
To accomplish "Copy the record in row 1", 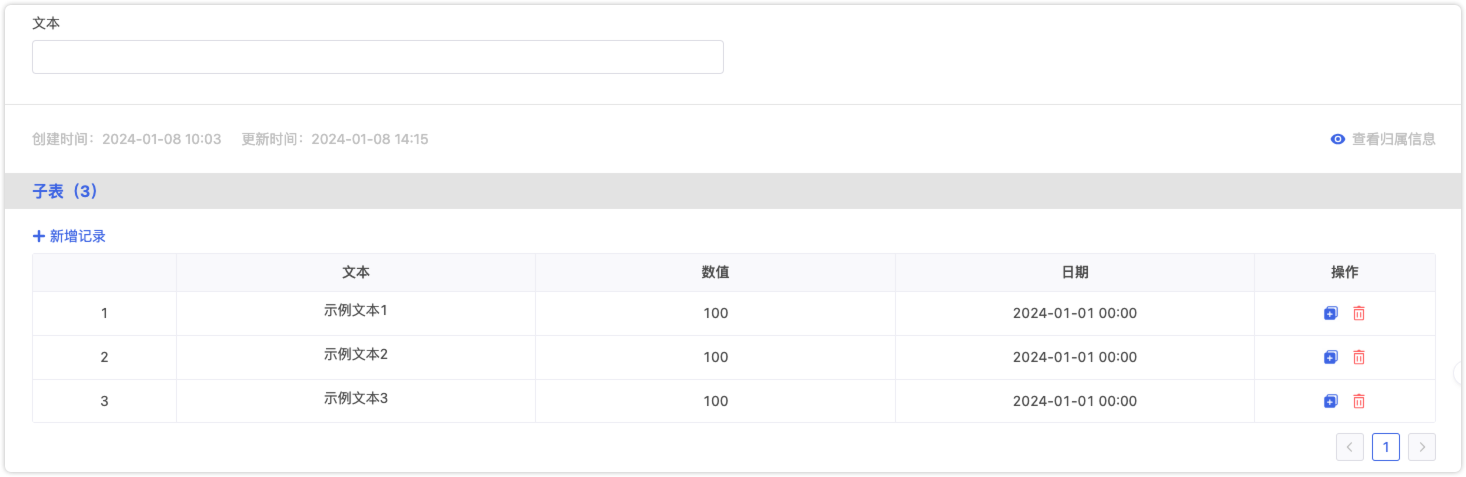I will point(1330,313).
